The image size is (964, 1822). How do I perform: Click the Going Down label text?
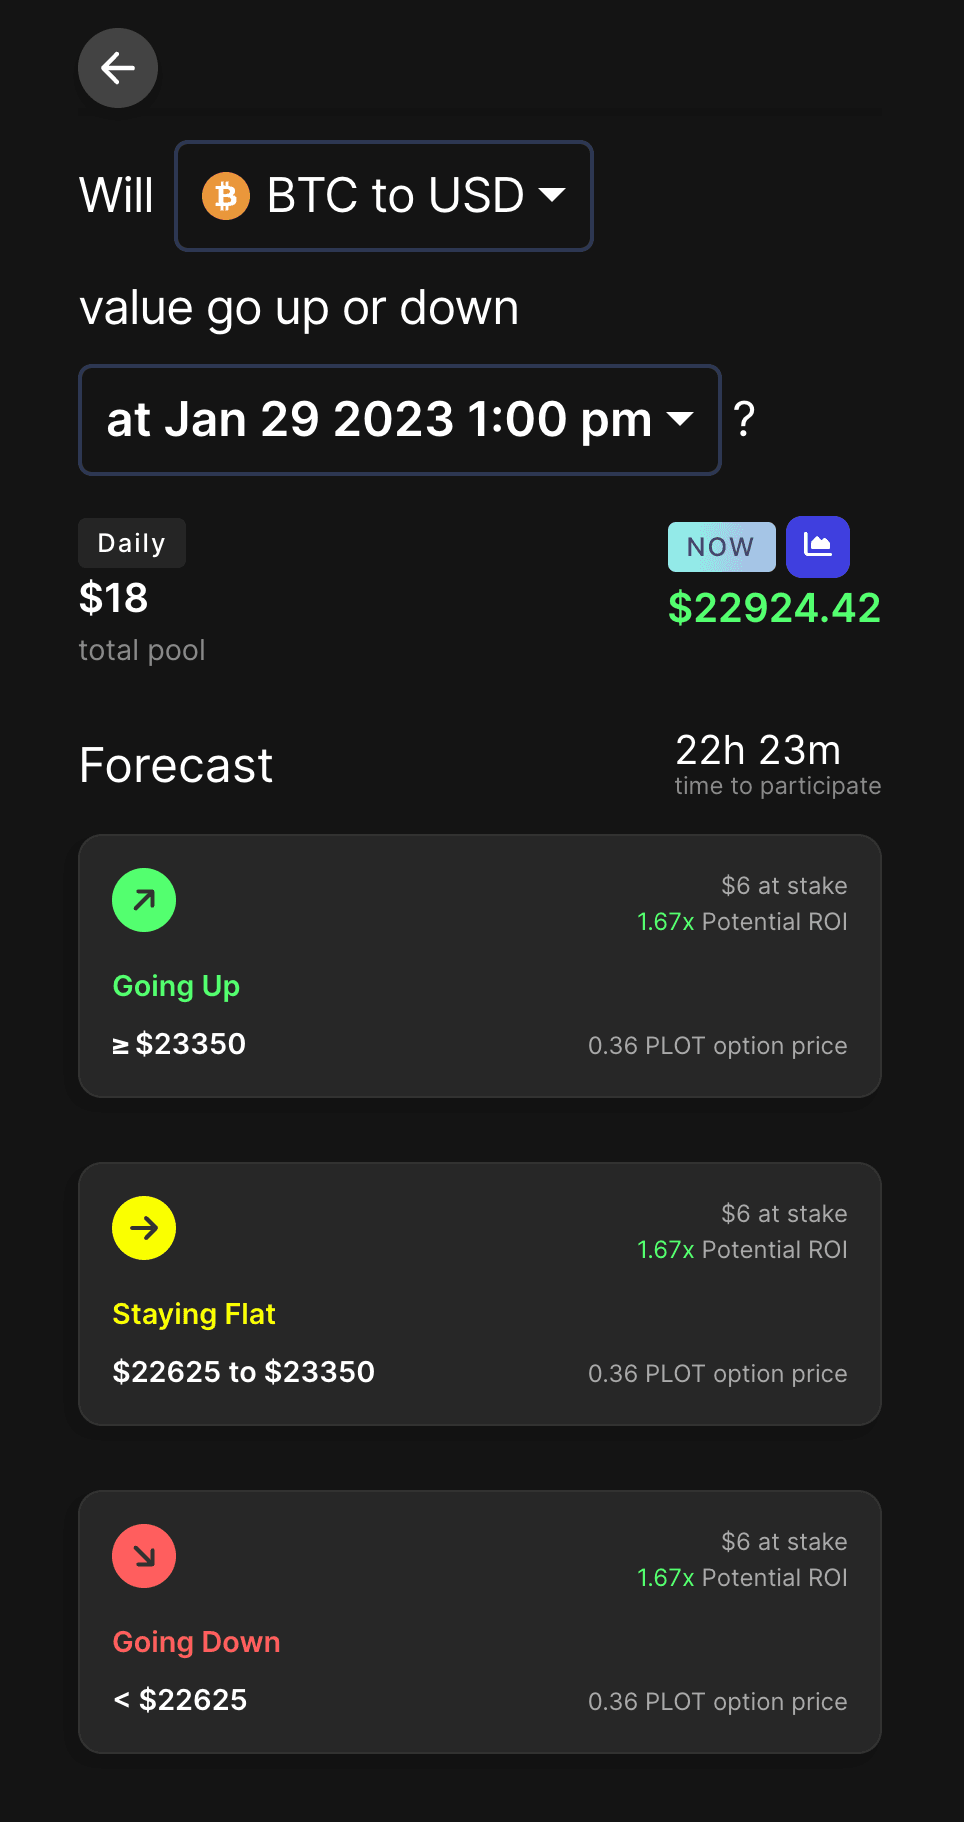point(196,1642)
